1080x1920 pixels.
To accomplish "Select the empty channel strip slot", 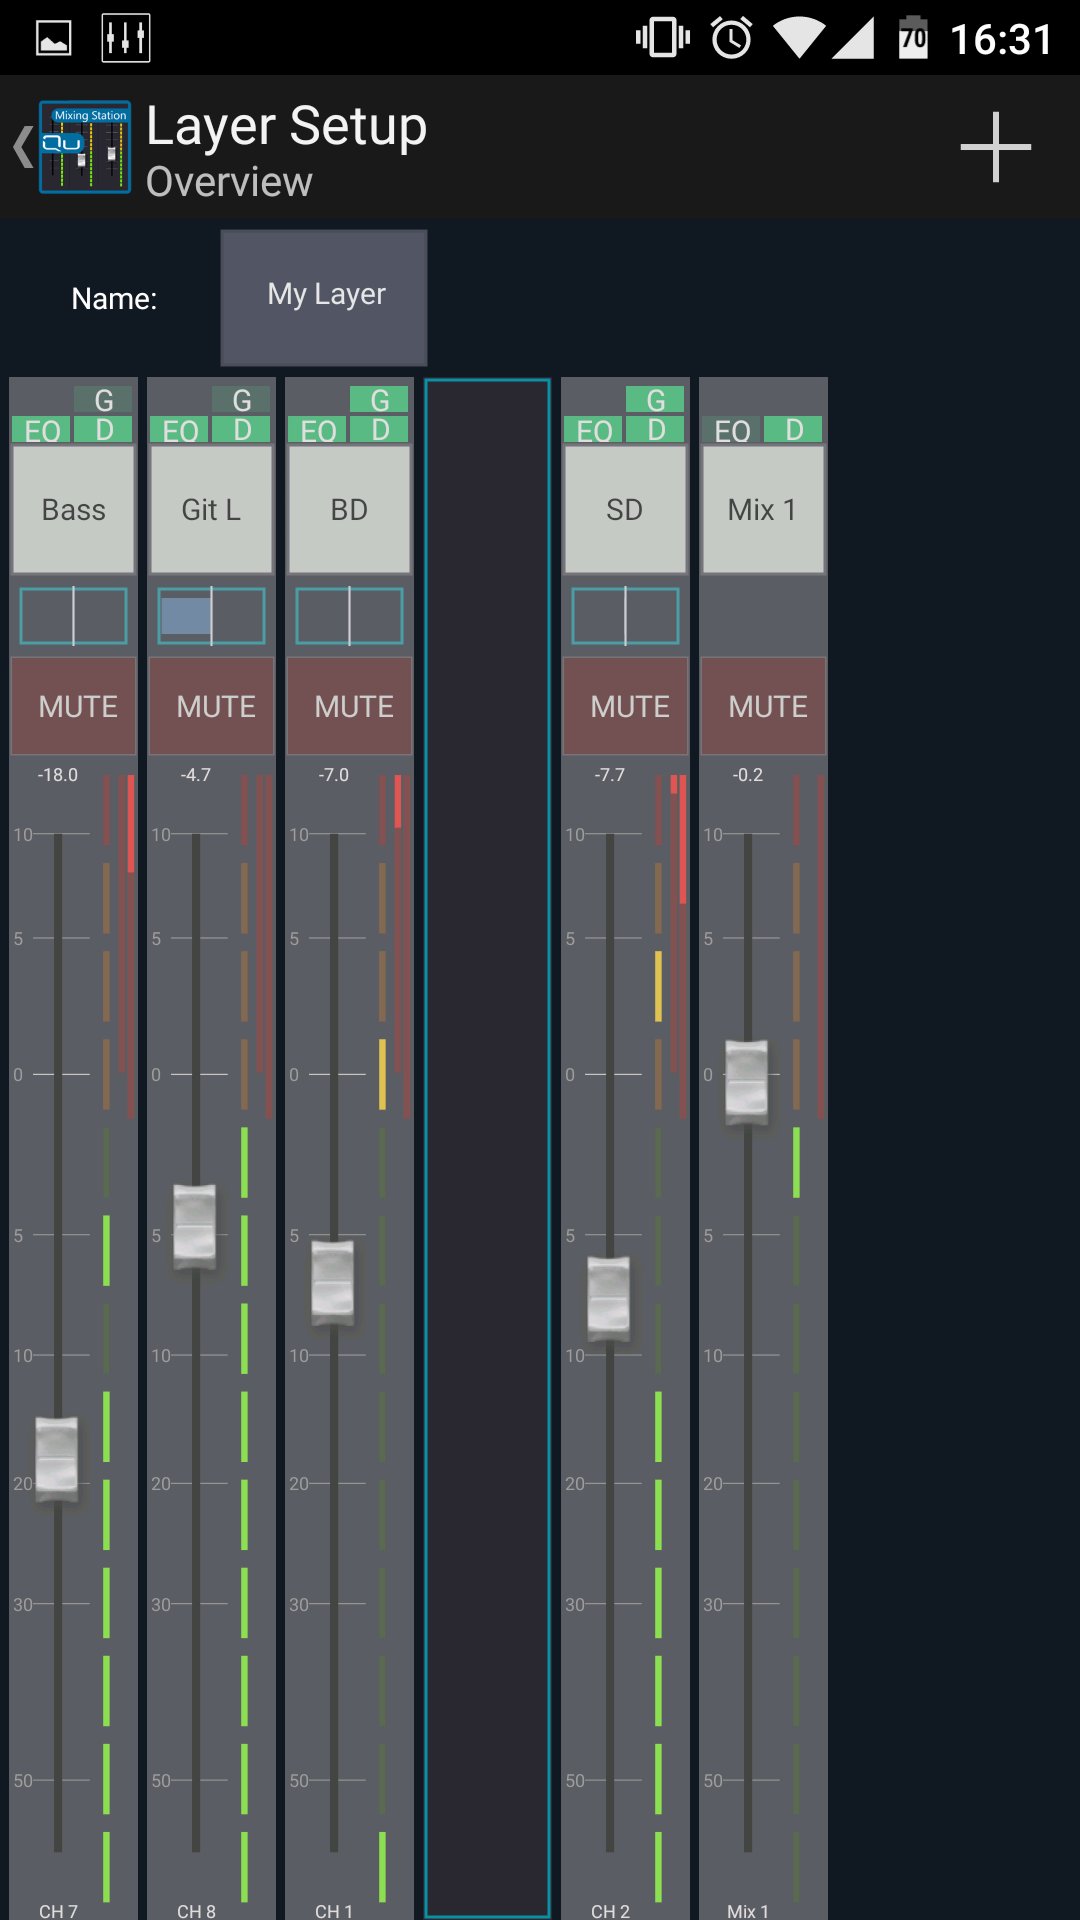I will point(487,1147).
